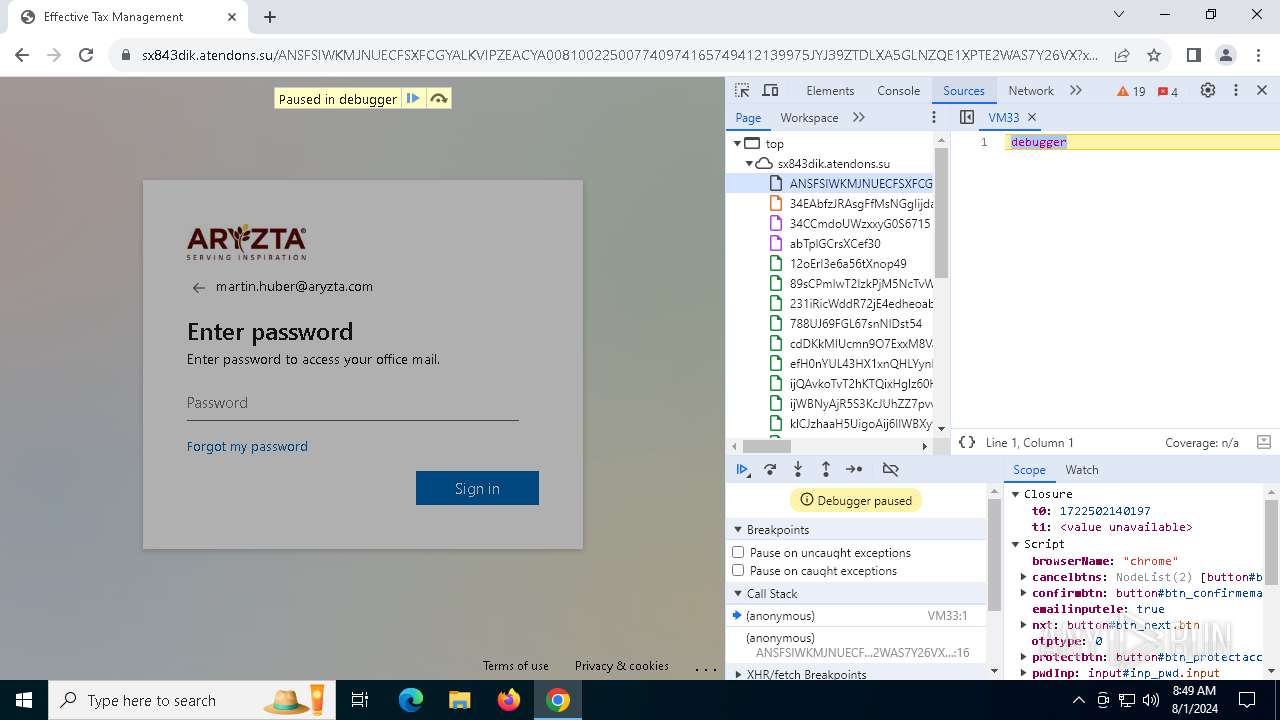Open Chrome's three-dot menu

(x=1258, y=55)
